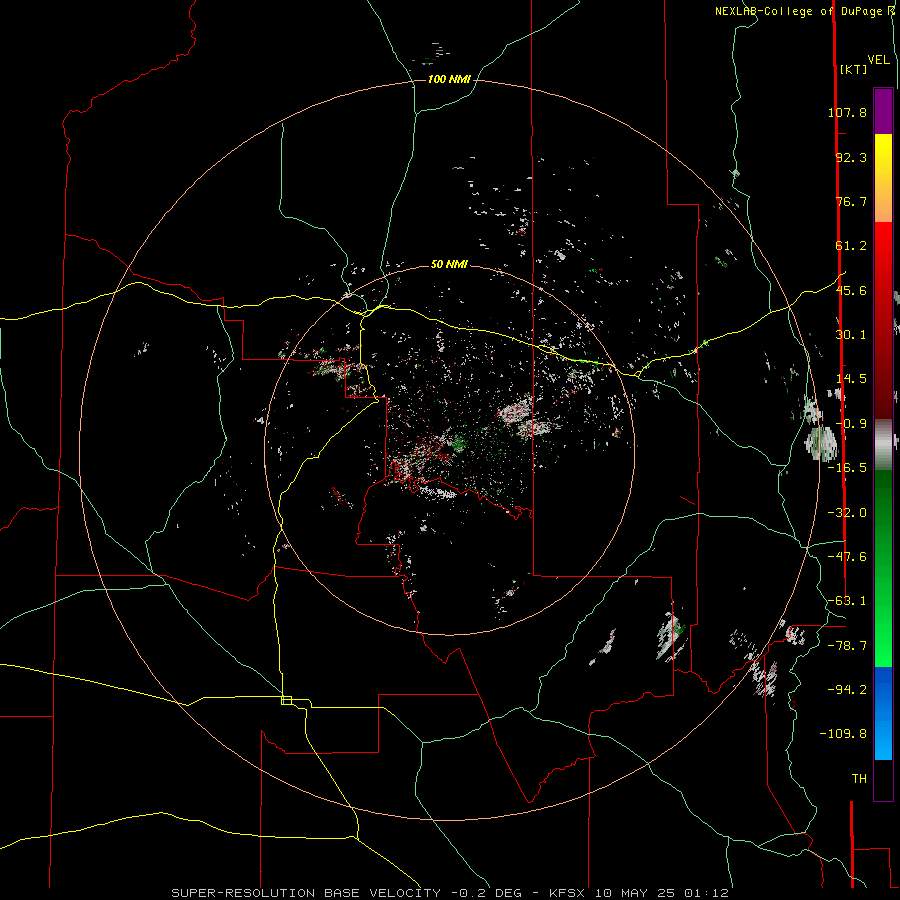The height and width of the screenshot is (900, 900).
Task: Click the 100 NMI range ring label
Action: coord(449,79)
